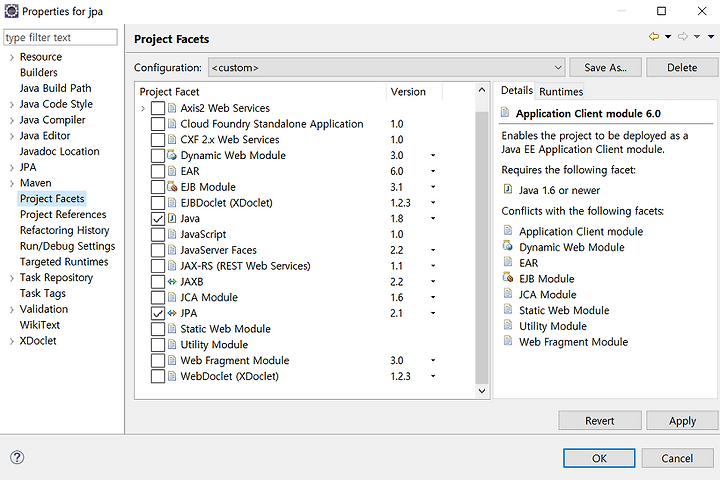This screenshot has height=480, width=720.
Task: Click the forward navigation arrow icon
Action: [x=683, y=36]
